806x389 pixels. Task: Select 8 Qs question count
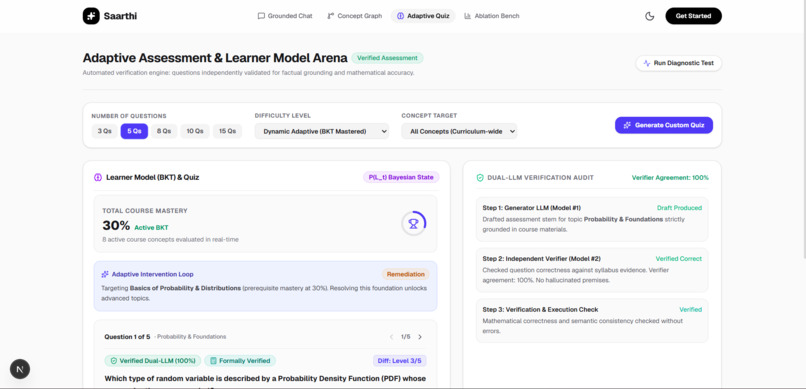pos(164,131)
